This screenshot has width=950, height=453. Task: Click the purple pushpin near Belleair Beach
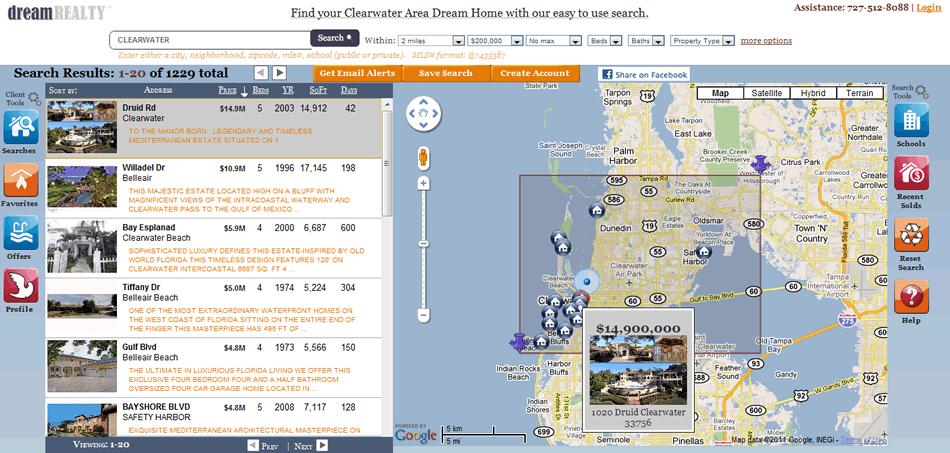519,342
